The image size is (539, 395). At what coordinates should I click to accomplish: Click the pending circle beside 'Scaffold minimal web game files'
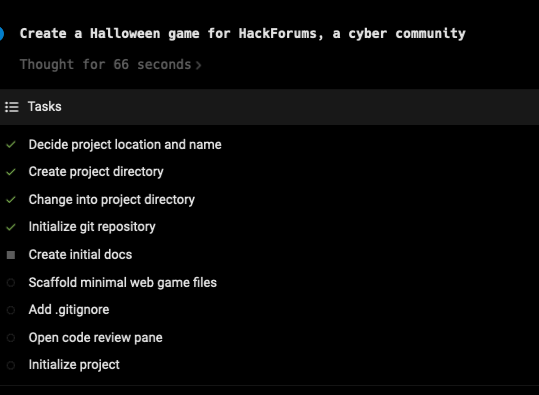[x=11, y=283]
